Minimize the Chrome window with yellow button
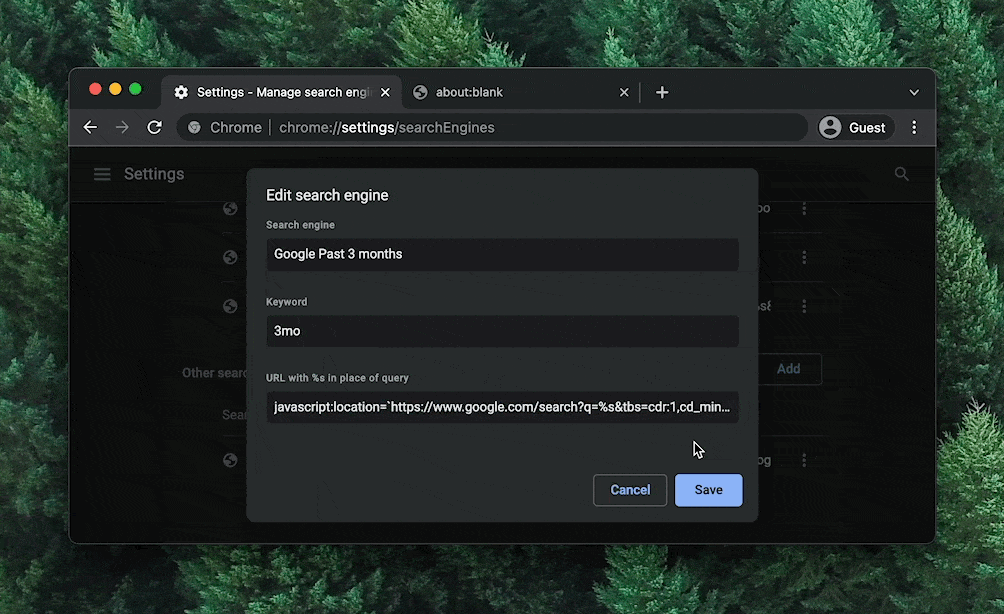Screen dimensions: 1004x614 (x=115, y=89)
